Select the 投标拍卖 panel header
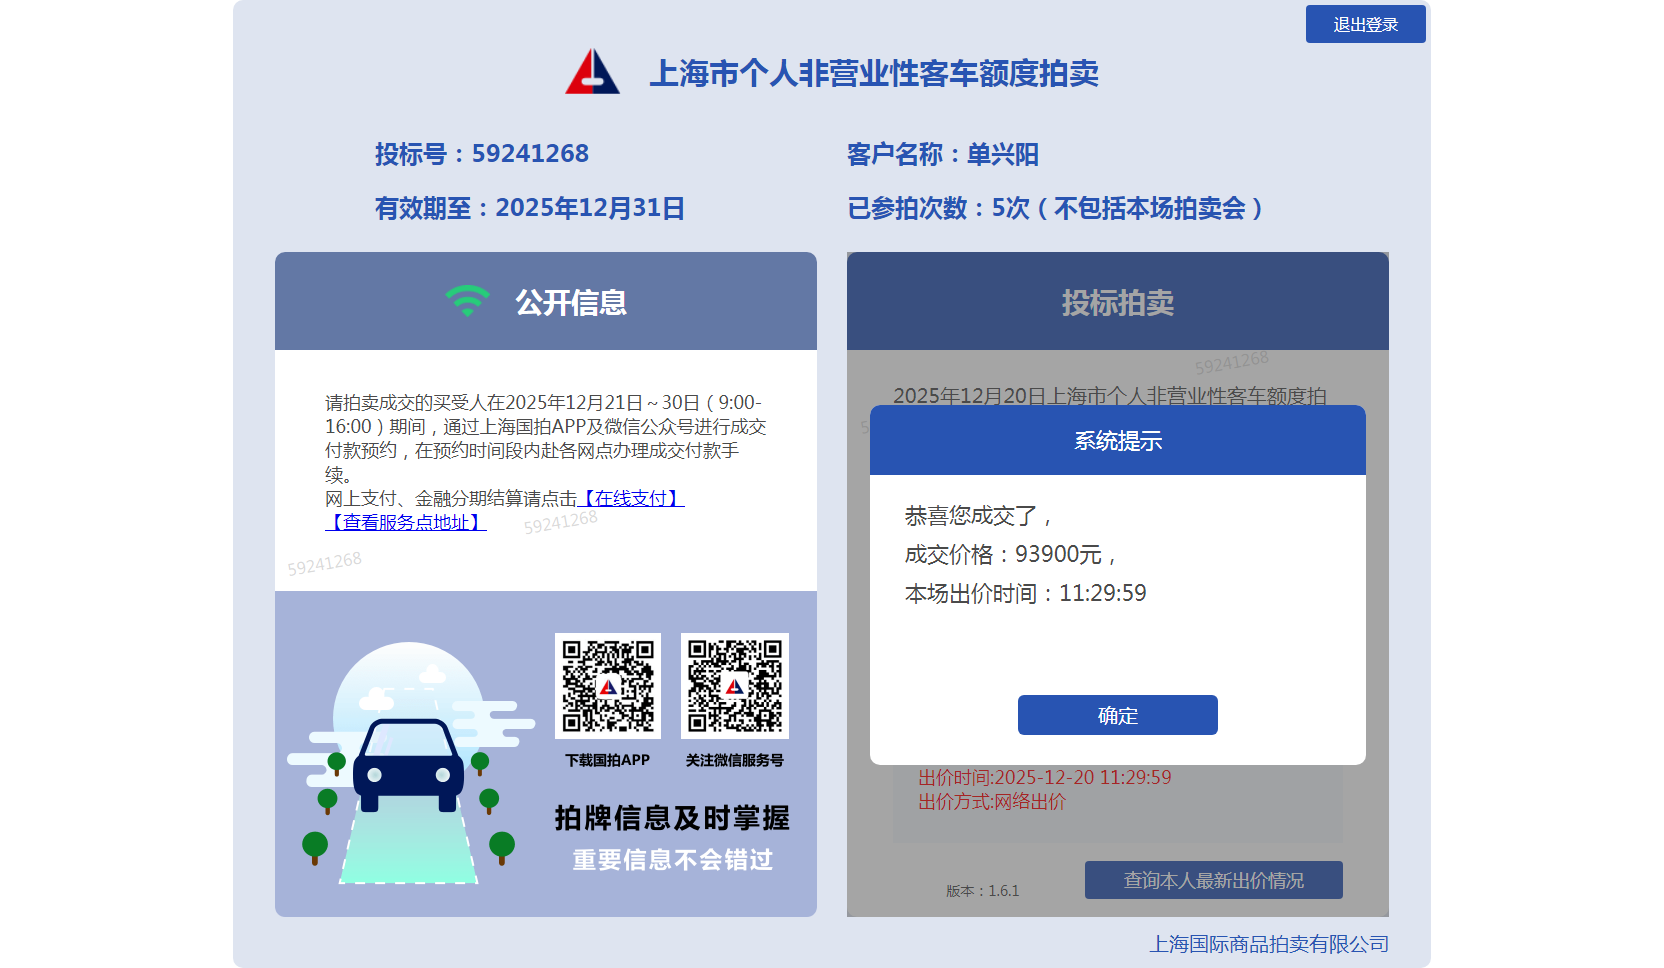Screen dimensions: 1664x968 (1117, 302)
